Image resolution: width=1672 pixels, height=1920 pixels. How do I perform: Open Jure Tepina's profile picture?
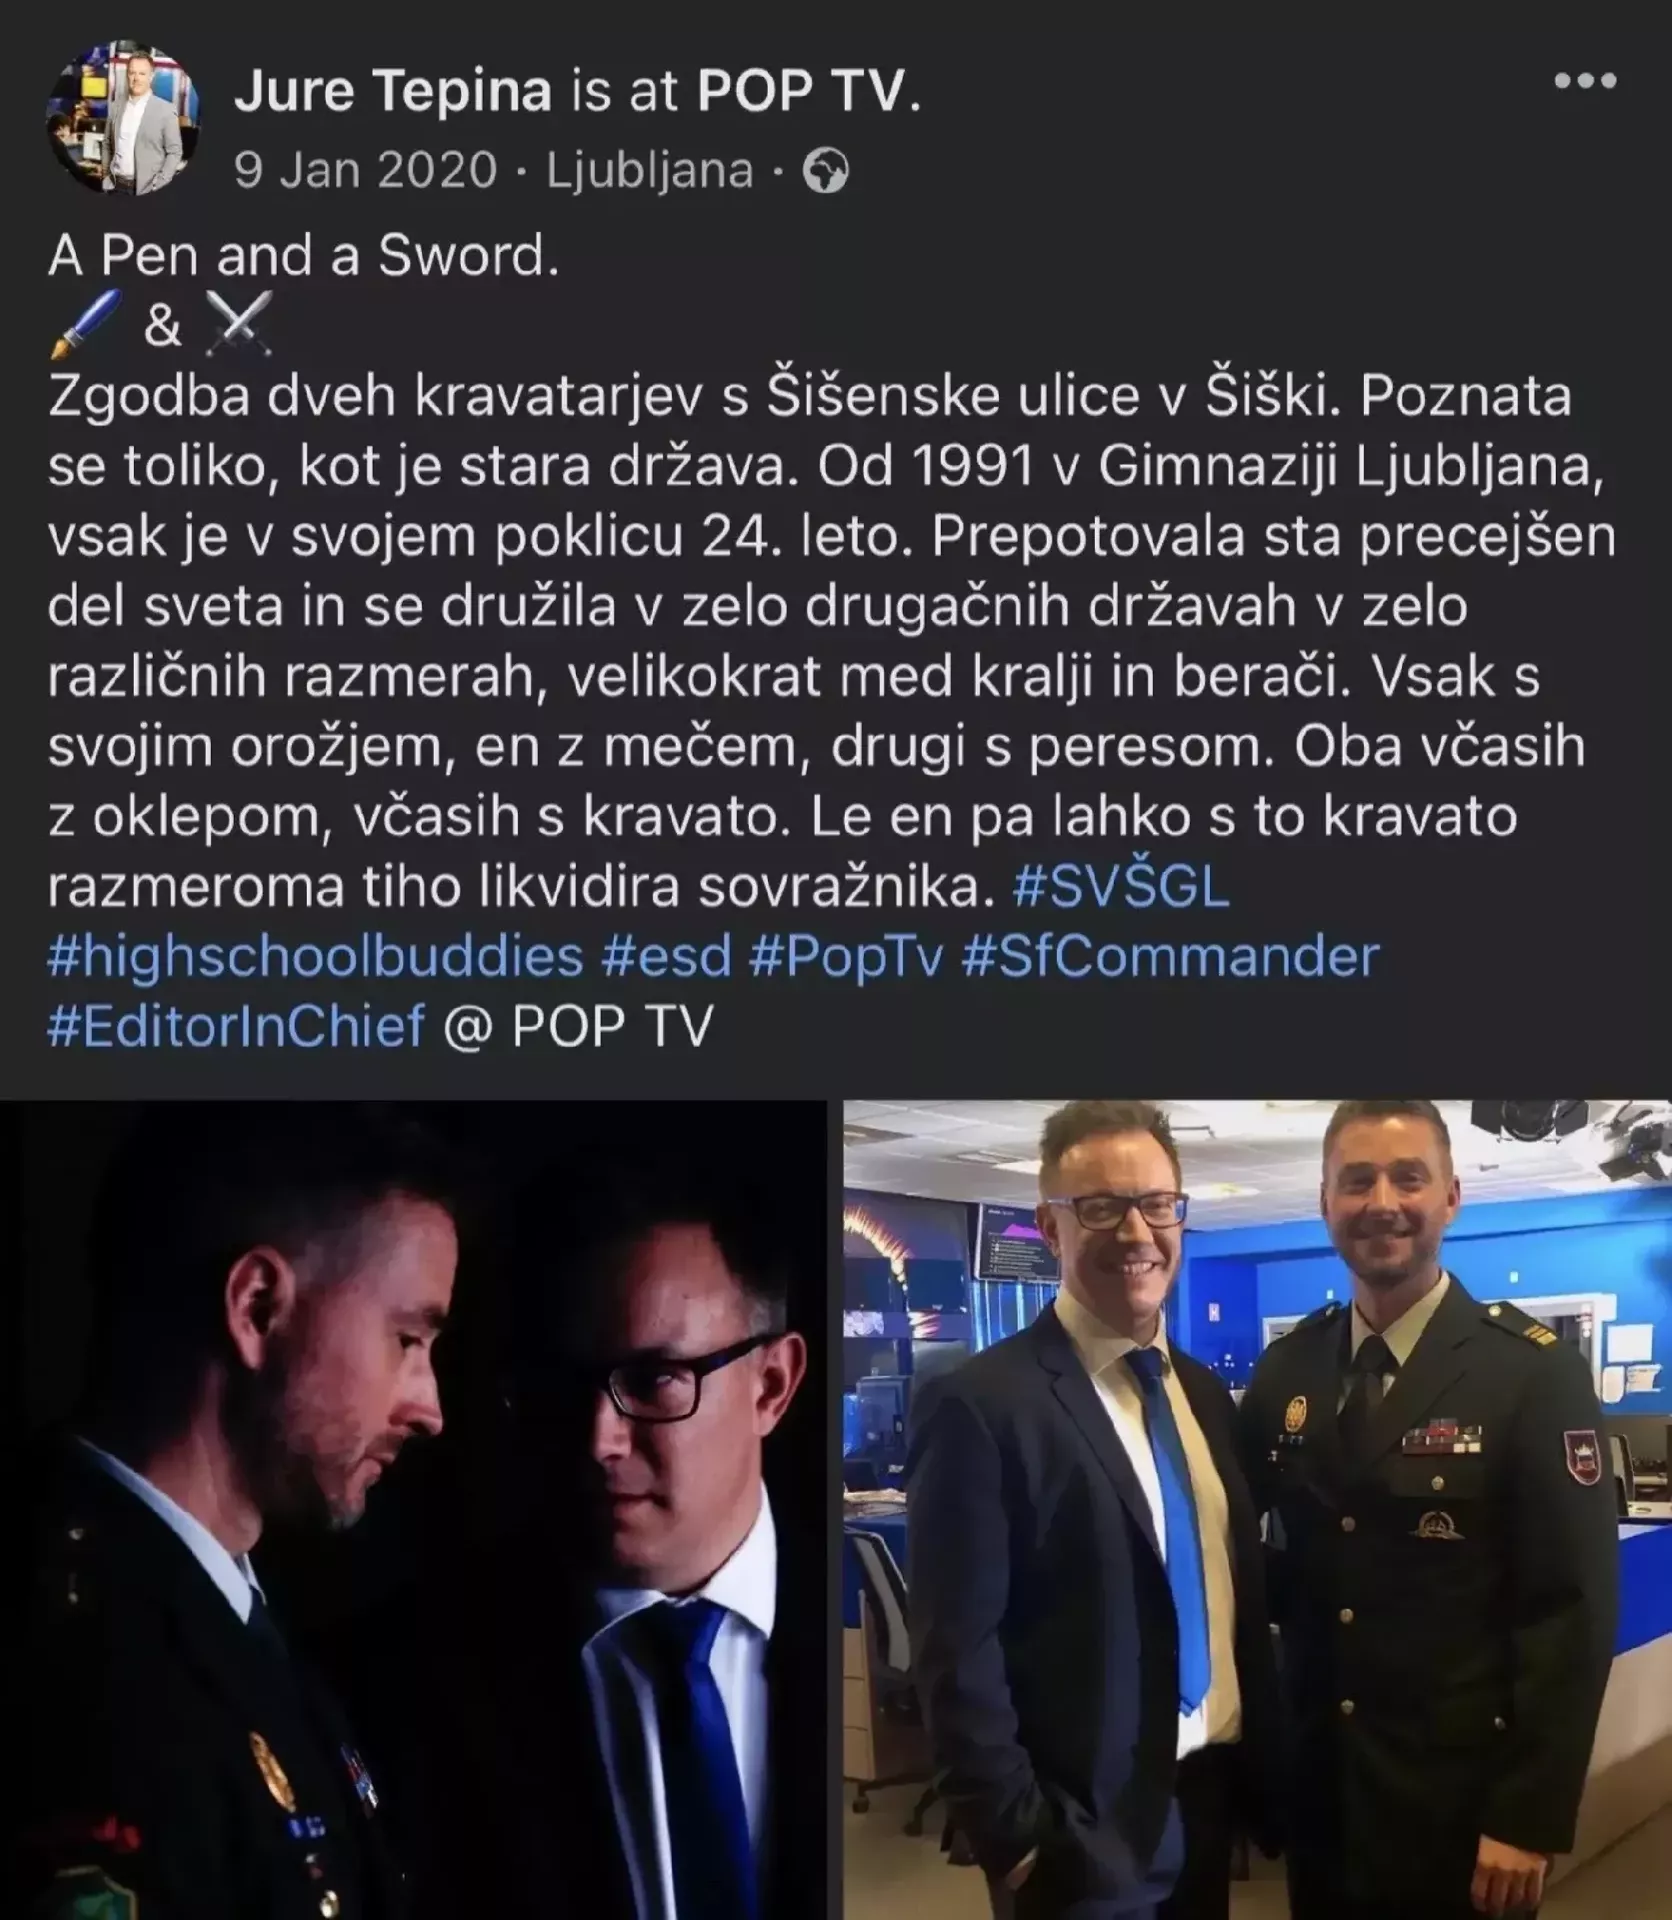click(122, 120)
